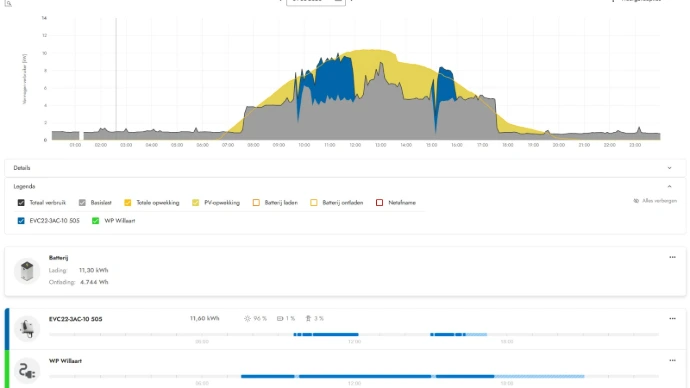The height and width of the screenshot is (388, 690).
Task: Click the 07:00 label on the chart x-axis
Action: pyautogui.click(x=228, y=145)
